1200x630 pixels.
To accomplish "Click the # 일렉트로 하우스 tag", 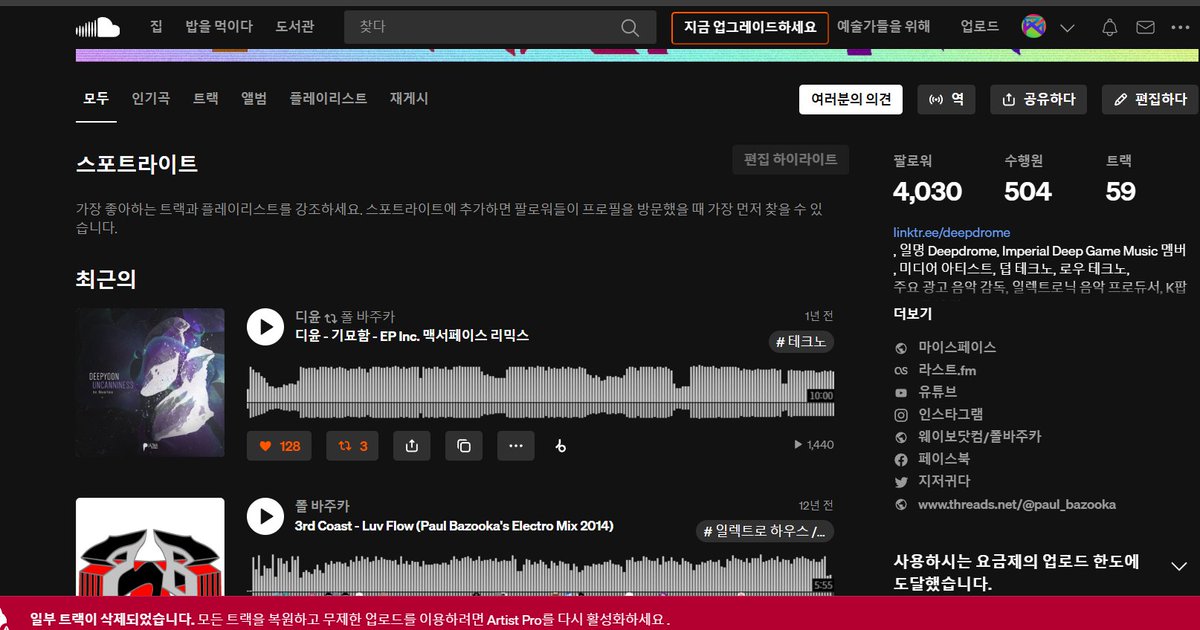I will click(765, 531).
